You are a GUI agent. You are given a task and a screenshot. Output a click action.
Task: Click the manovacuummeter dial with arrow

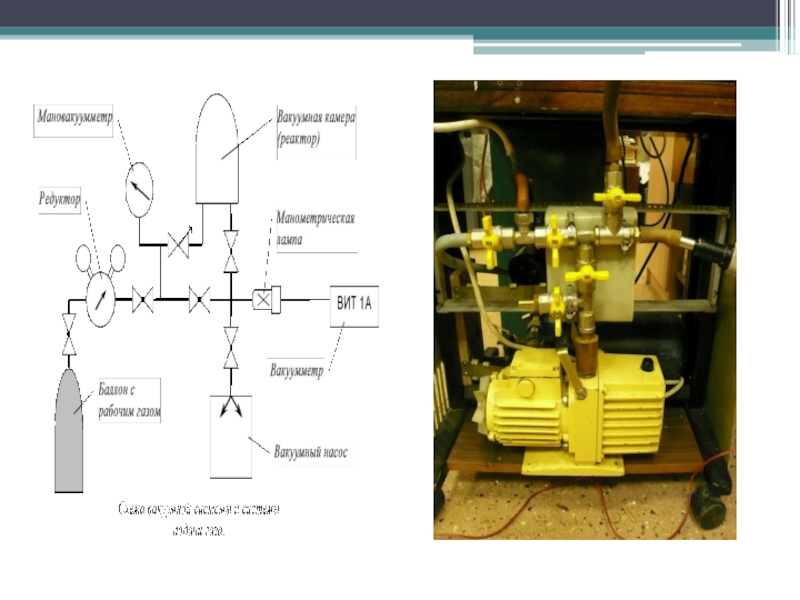tap(139, 189)
